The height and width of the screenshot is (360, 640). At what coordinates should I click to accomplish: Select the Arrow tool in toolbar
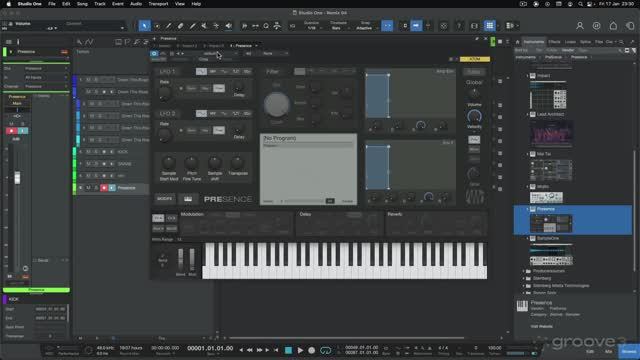pyautogui.click(x=144, y=26)
